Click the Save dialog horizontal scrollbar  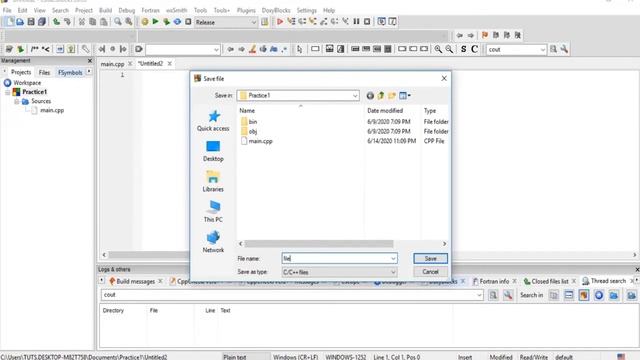[x=319, y=244]
